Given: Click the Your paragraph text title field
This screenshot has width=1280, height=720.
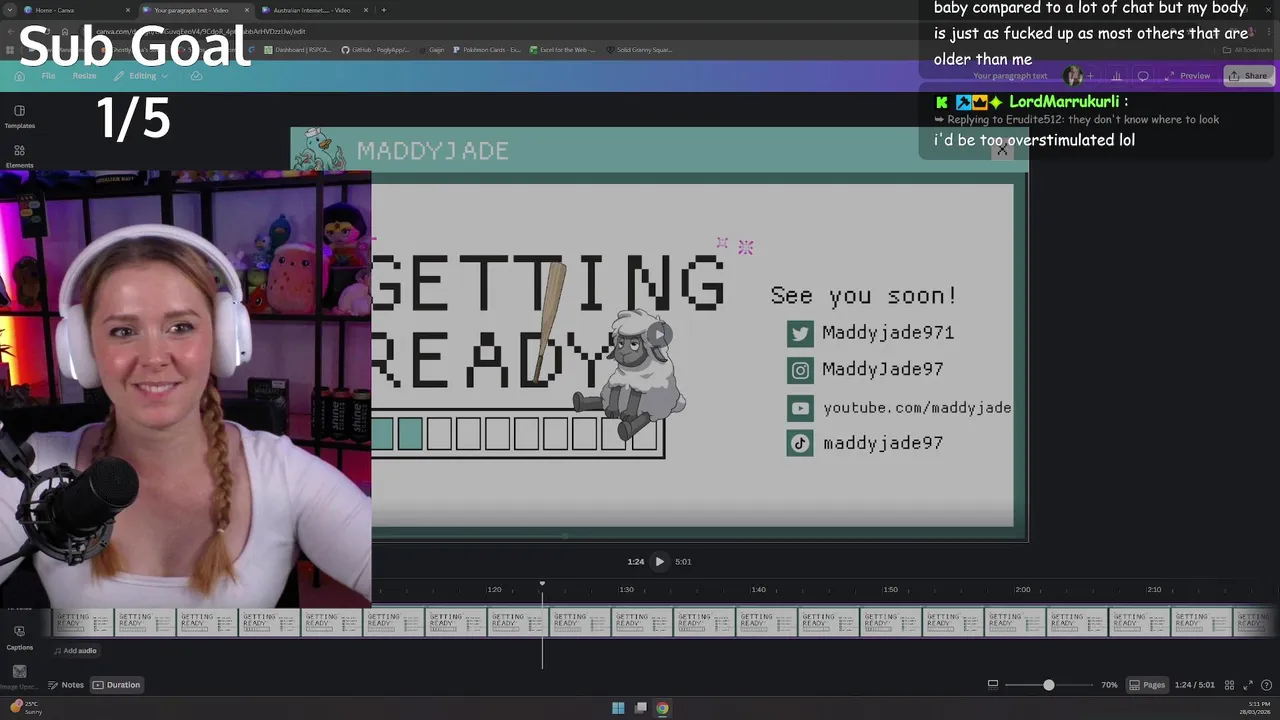Looking at the screenshot, I should point(1010,76).
